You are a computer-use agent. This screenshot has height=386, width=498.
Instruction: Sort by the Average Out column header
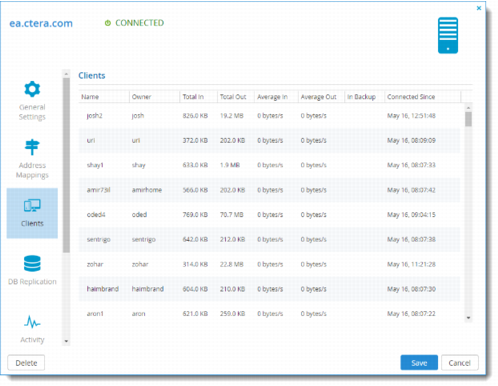pos(321,97)
